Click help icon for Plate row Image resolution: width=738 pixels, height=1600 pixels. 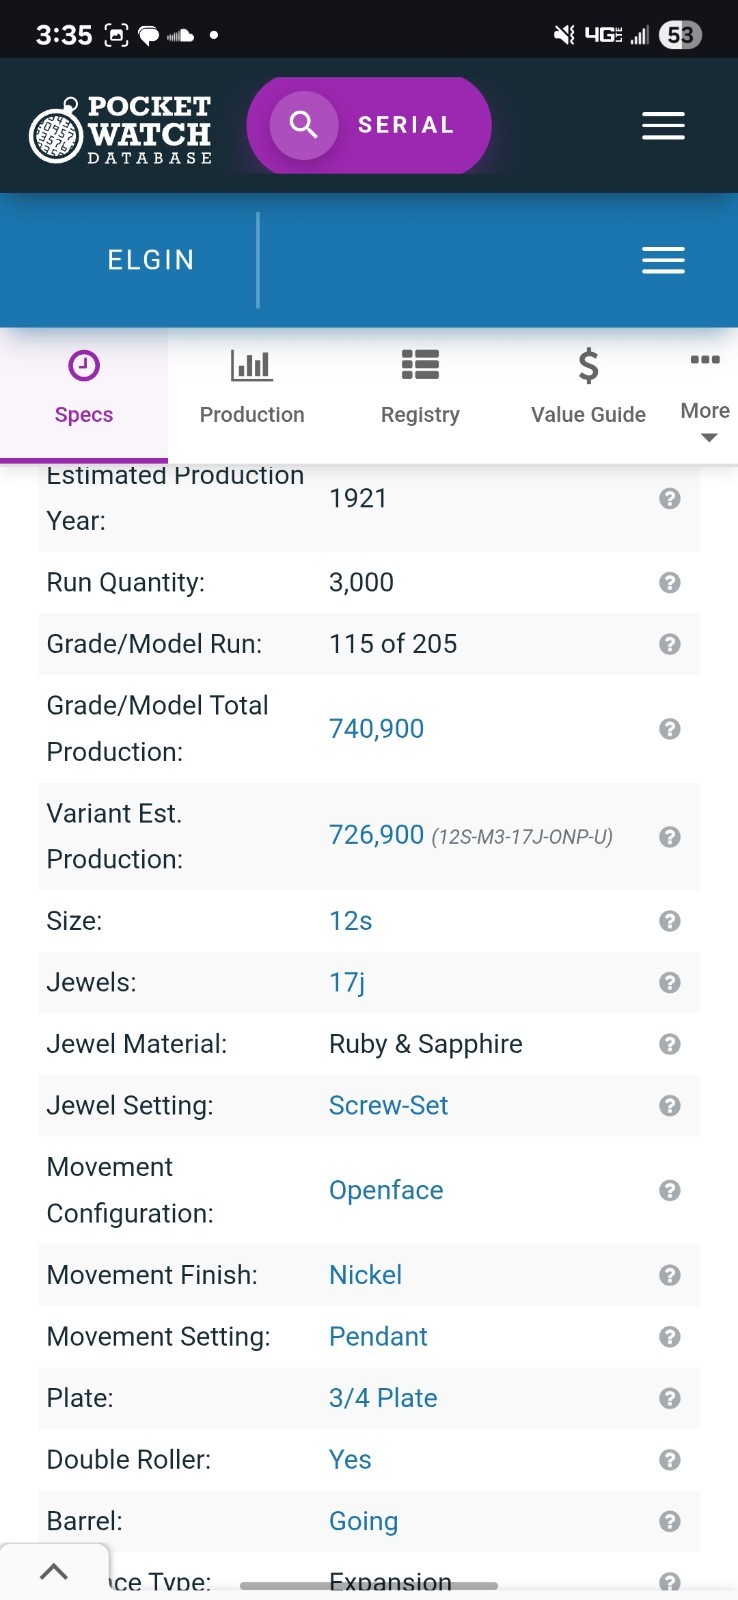point(670,1398)
